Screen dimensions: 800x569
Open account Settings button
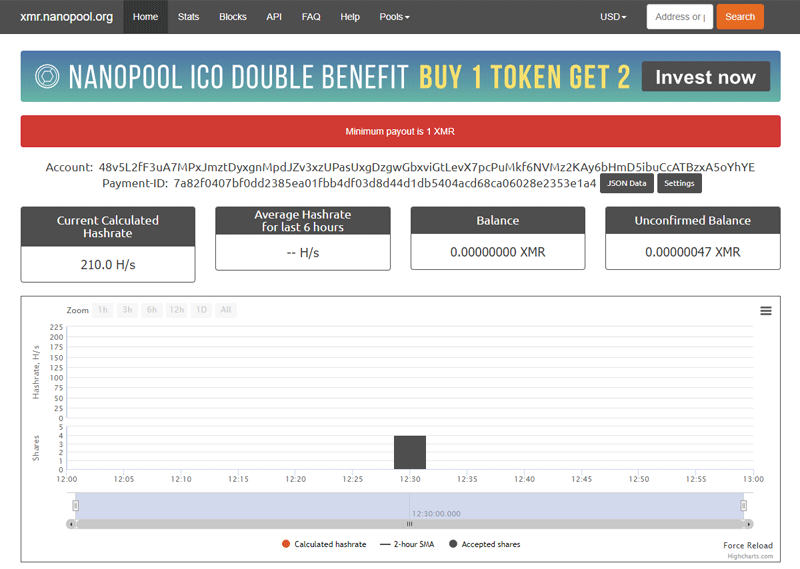tap(679, 184)
